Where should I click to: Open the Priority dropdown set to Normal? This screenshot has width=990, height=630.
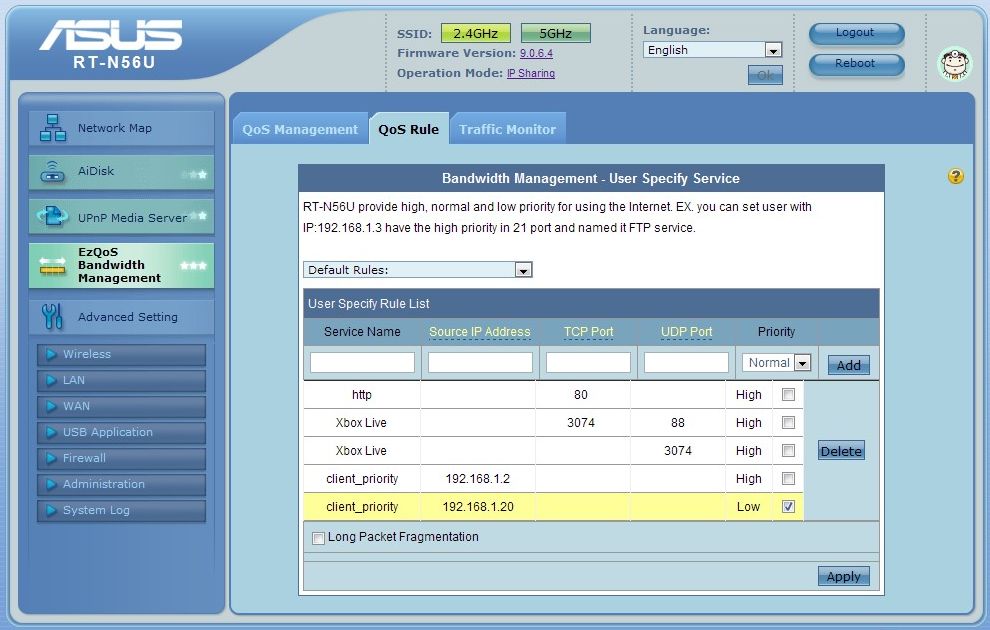(801, 363)
